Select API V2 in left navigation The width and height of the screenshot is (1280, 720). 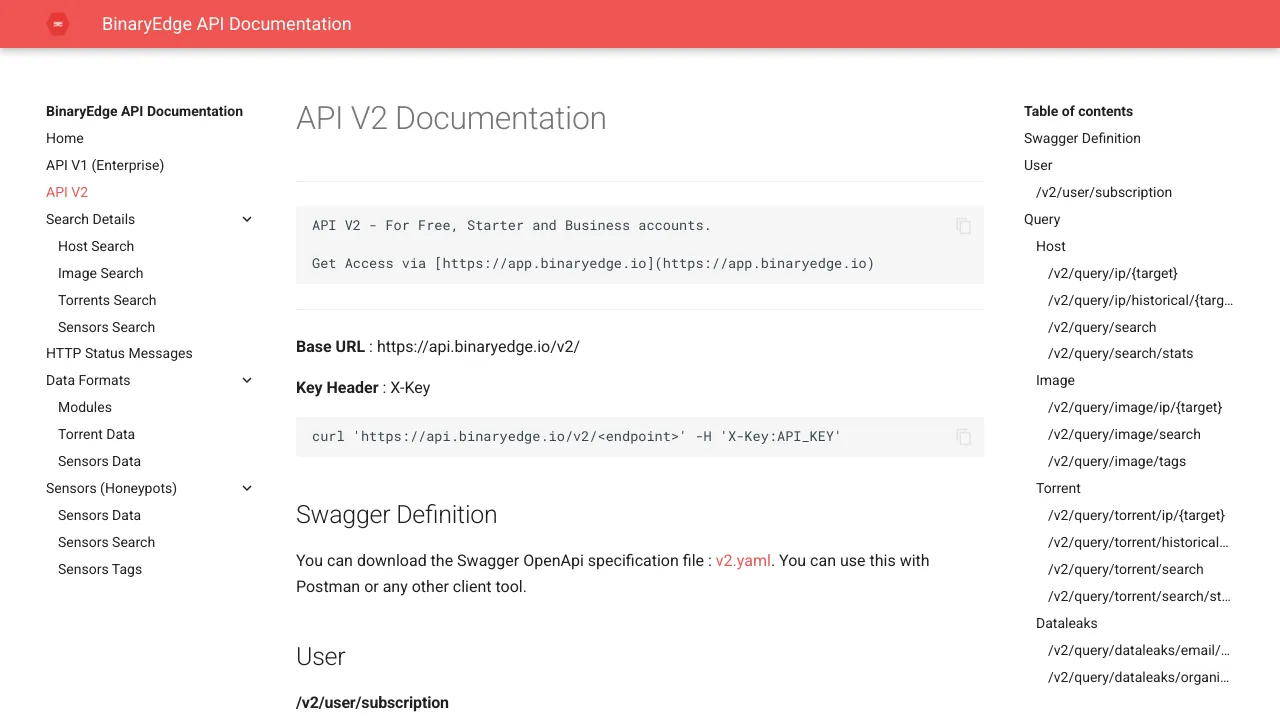pos(67,192)
